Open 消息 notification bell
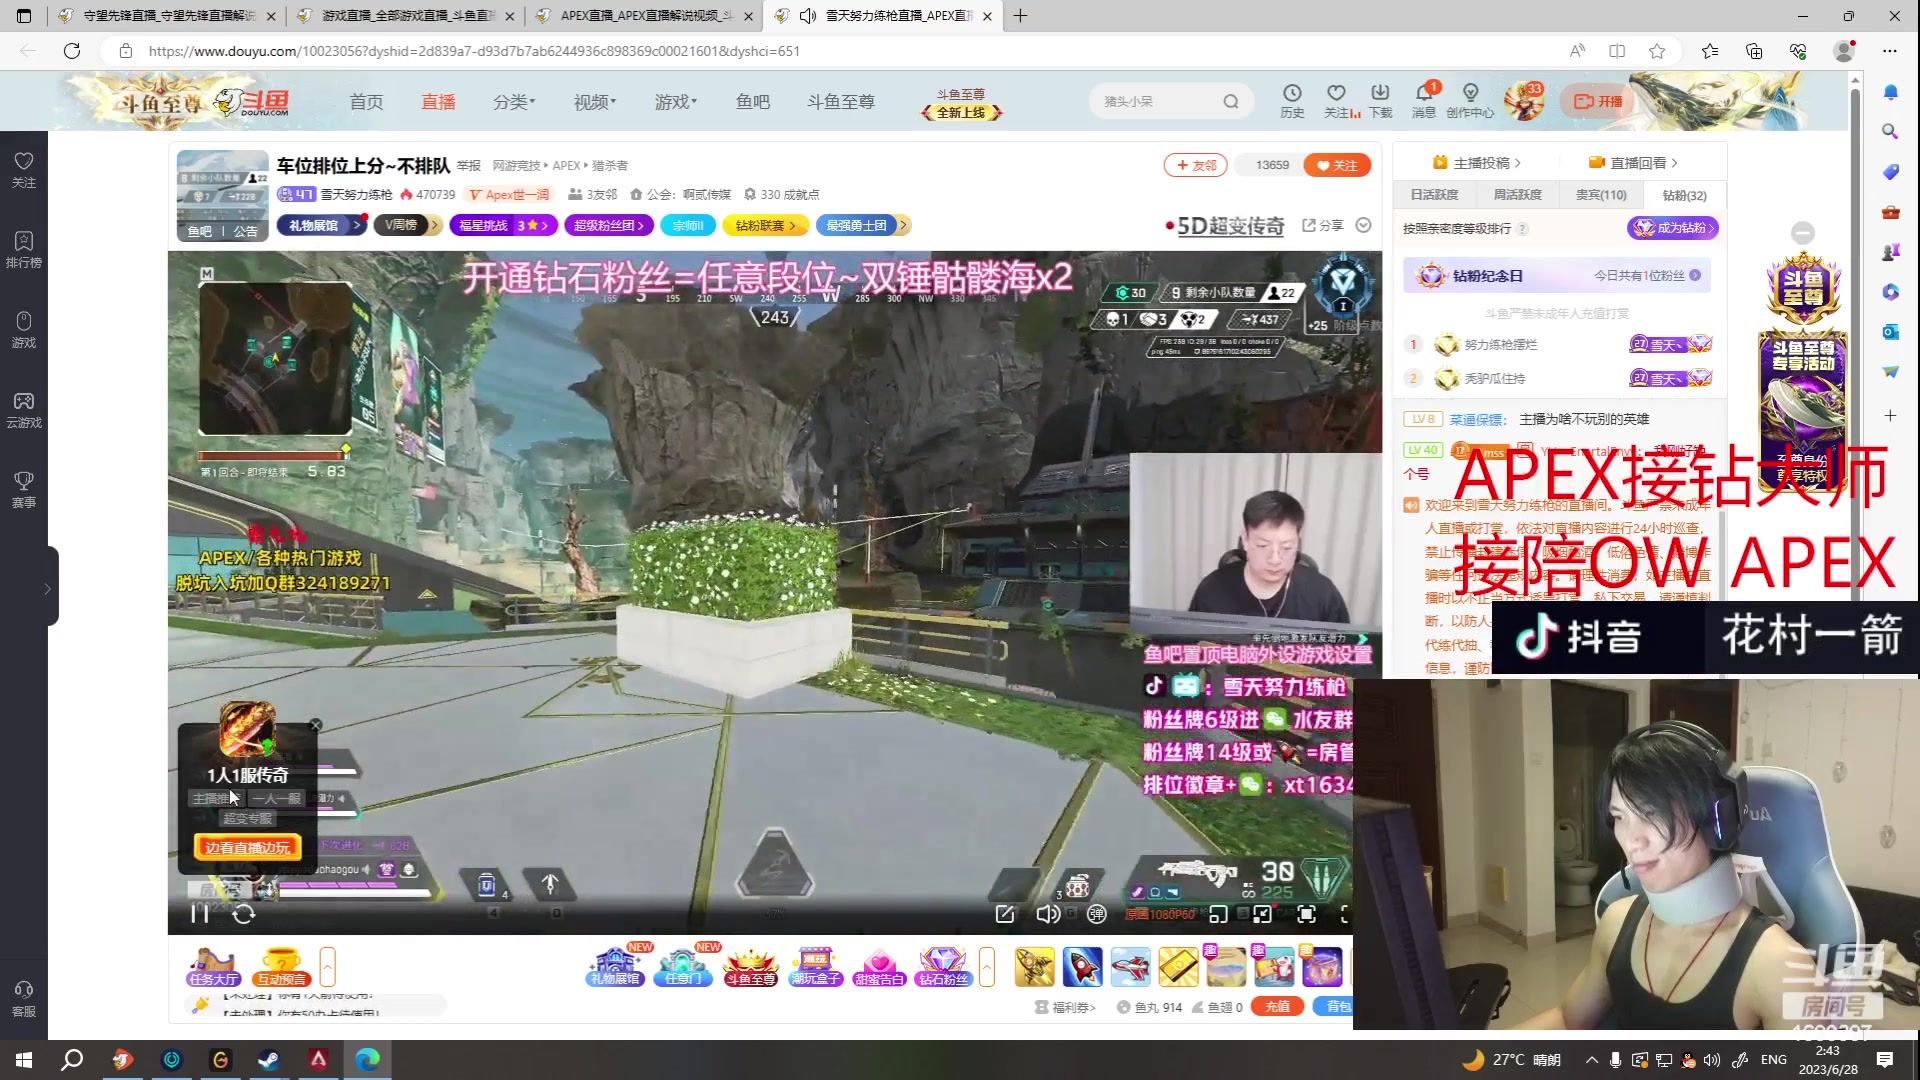 (1424, 100)
